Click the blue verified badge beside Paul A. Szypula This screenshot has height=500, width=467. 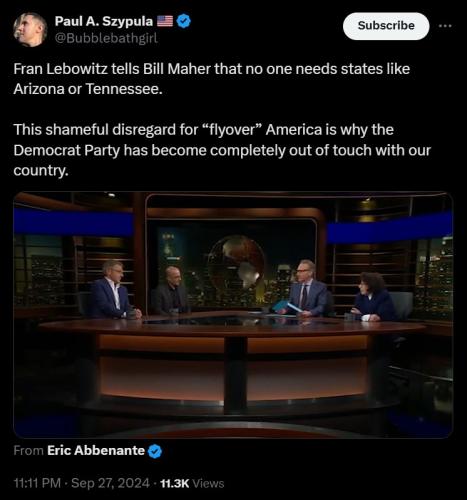184,21
